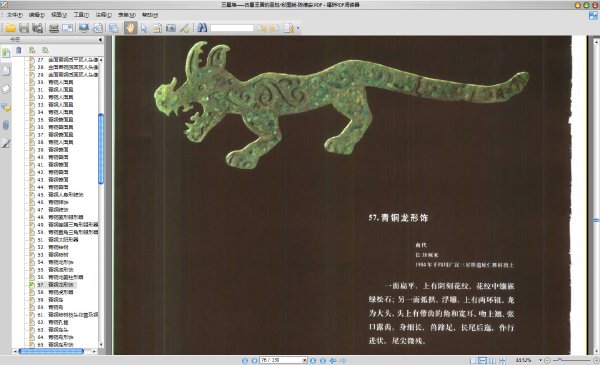This screenshot has height=365, width=600.
Task: Open the 编辑 (Edit) menu
Action: click(x=37, y=15)
